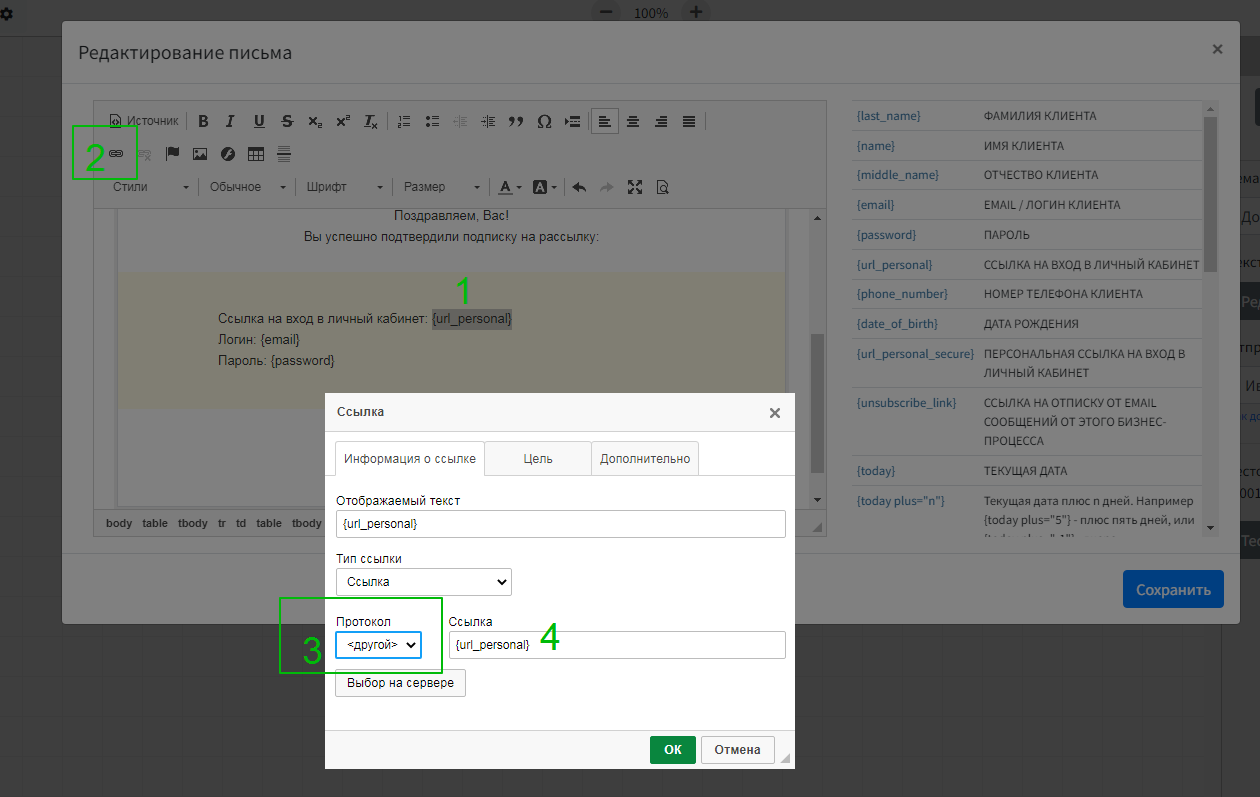Toggle the Источник source view
This screenshot has height=797, width=1260.
click(144, 121)
